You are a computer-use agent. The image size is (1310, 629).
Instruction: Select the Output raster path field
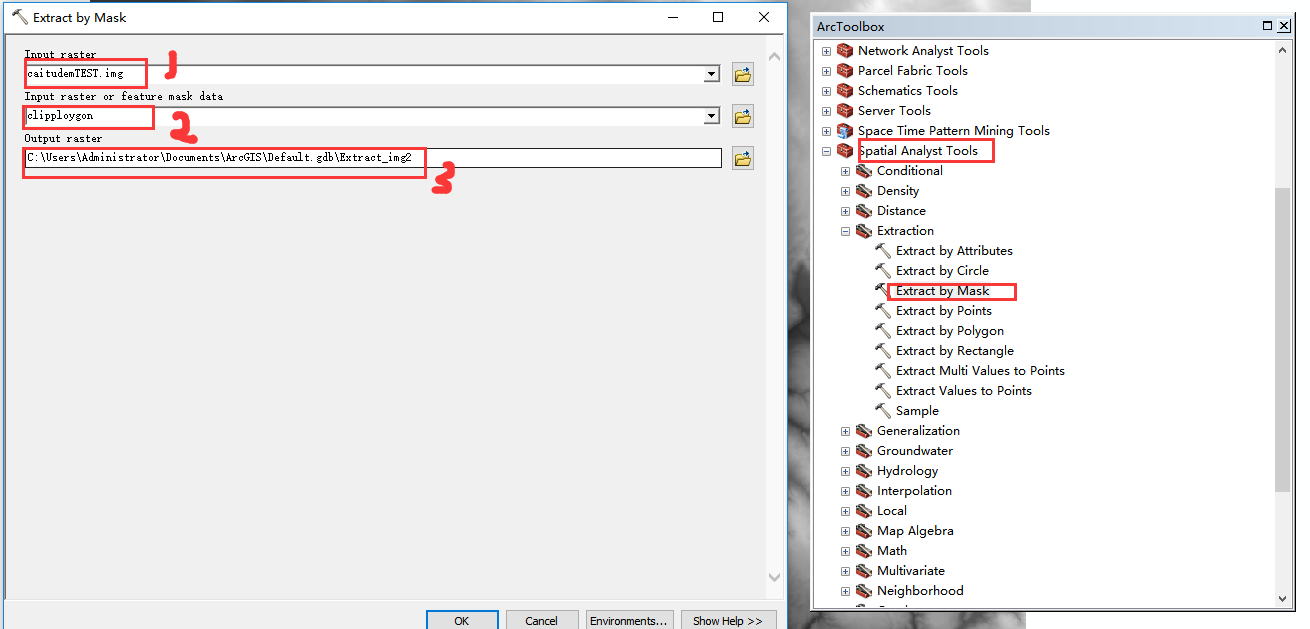click(372, 158)
